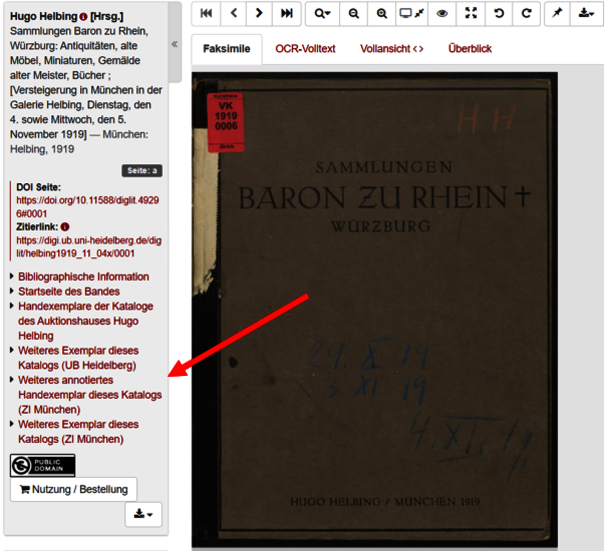The image size is (605, 551).
Task: Open the search dropdown in toolbar
Action: click(x=323, y=14)
